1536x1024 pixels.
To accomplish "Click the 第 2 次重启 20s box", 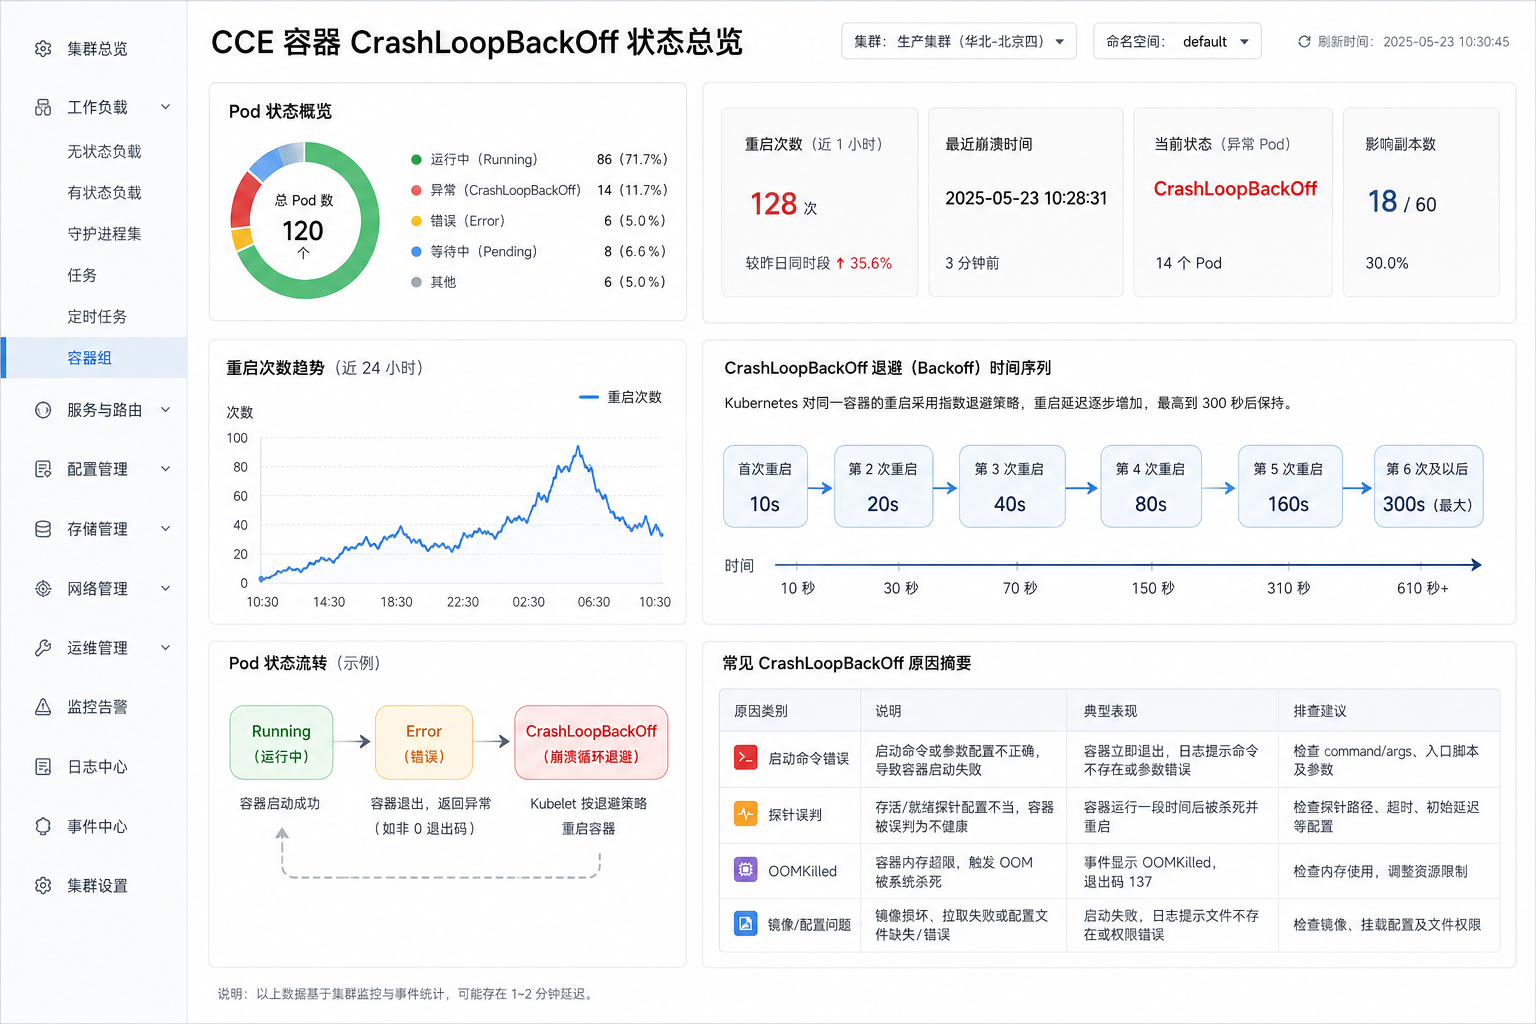I will point(883,486).
